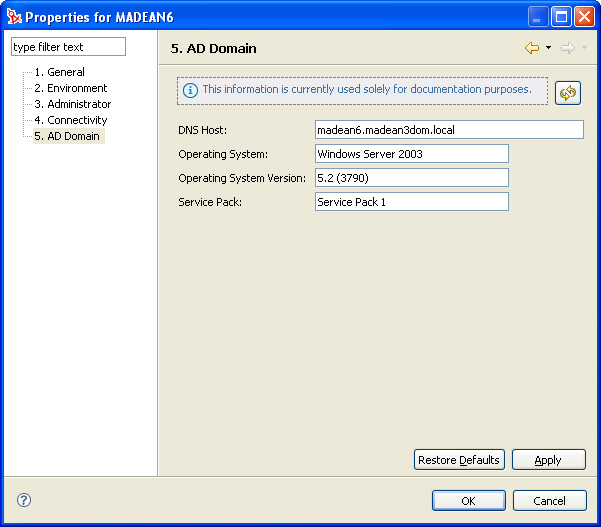Select 2. Environment in the tree

71,88
